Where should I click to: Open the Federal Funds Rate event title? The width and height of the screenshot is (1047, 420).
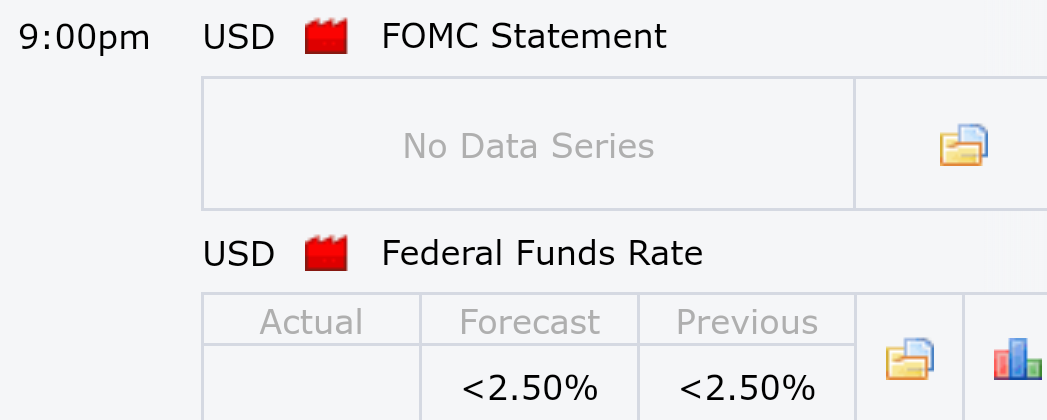click(x=542, y=253)
